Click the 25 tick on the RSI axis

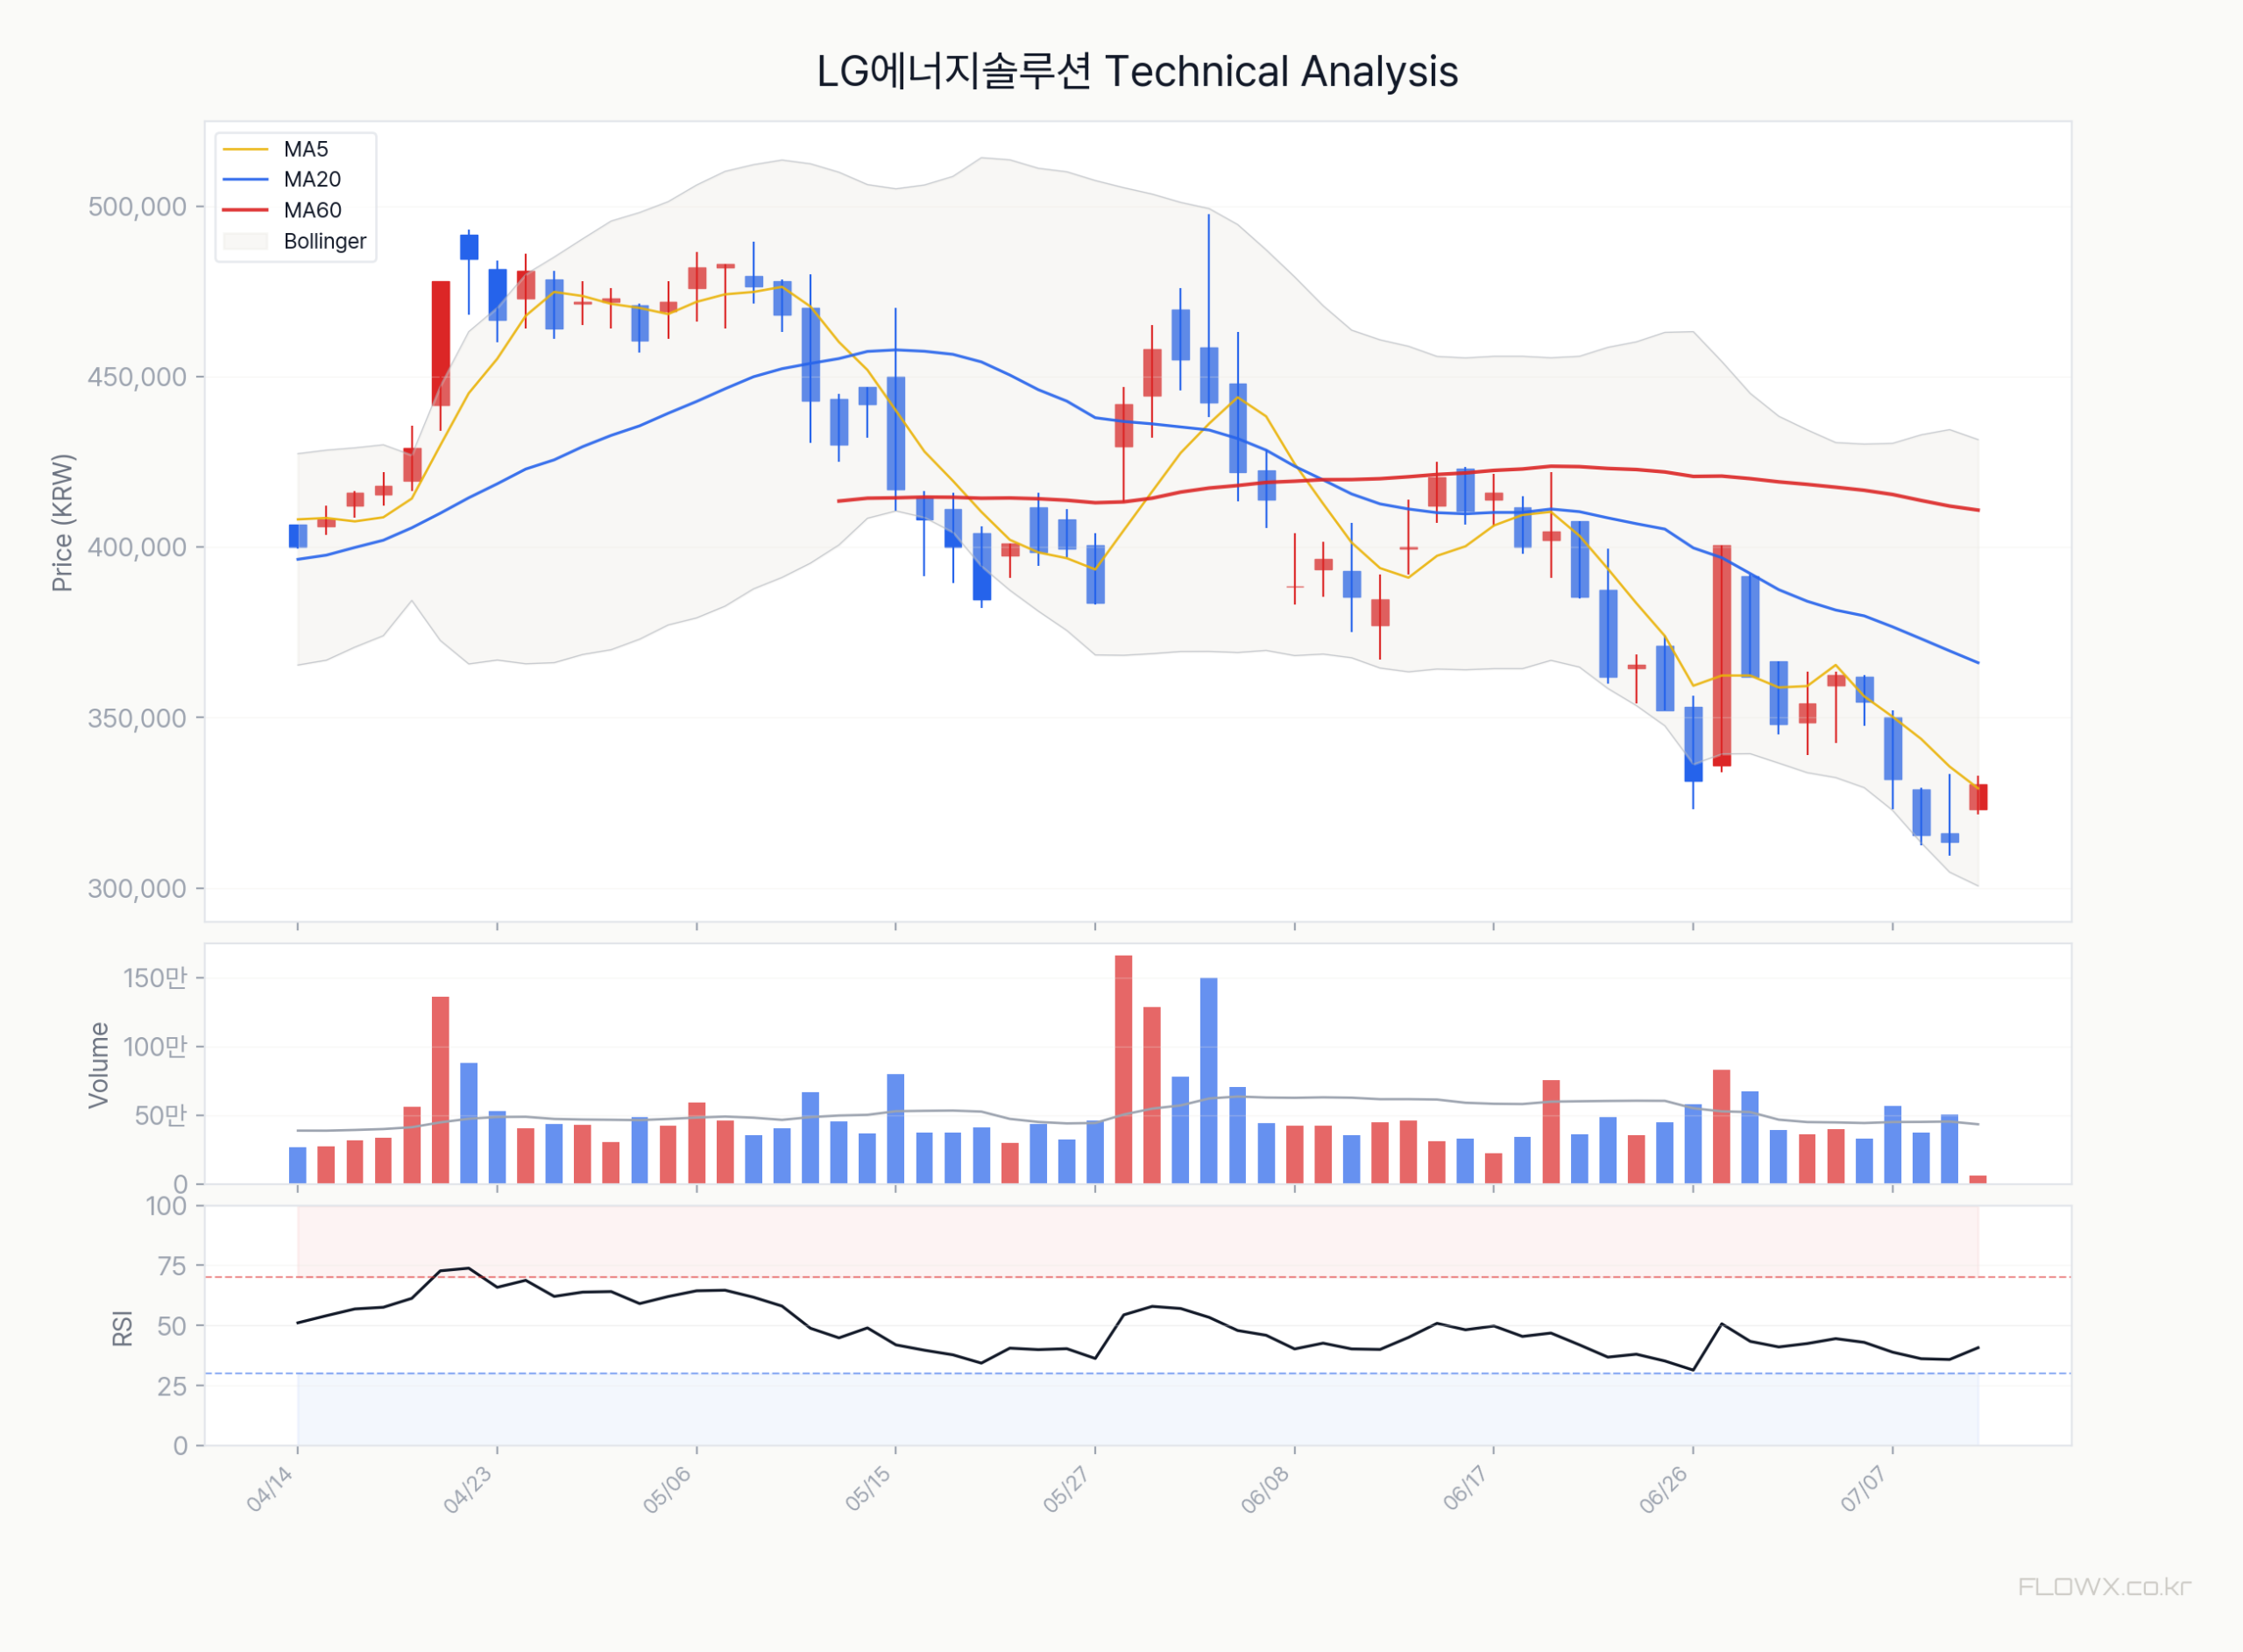tap(172, 1387)
